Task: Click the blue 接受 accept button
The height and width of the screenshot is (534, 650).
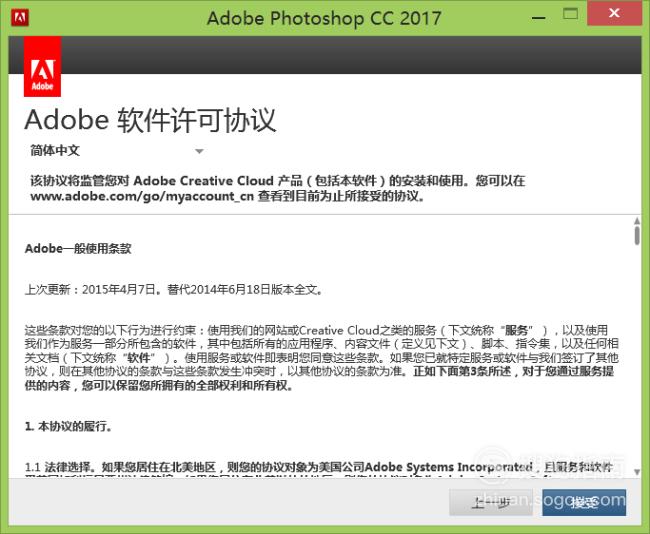Action: click(584, 502)
